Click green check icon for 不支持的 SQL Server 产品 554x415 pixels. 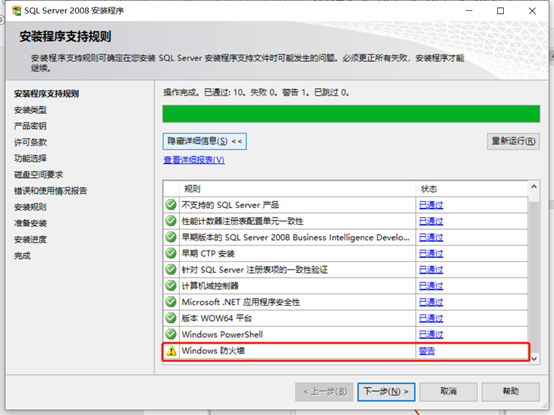tap(171, 204)
